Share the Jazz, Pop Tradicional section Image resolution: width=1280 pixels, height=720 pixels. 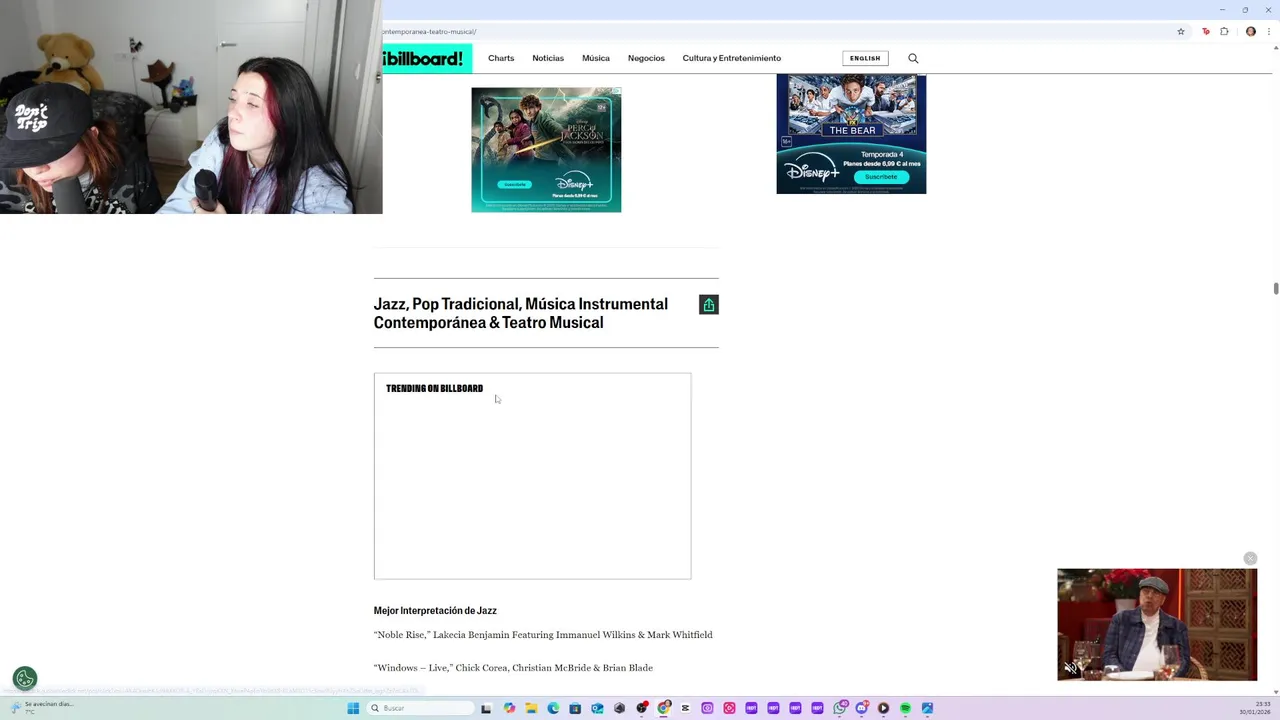[x=709, y=305]
